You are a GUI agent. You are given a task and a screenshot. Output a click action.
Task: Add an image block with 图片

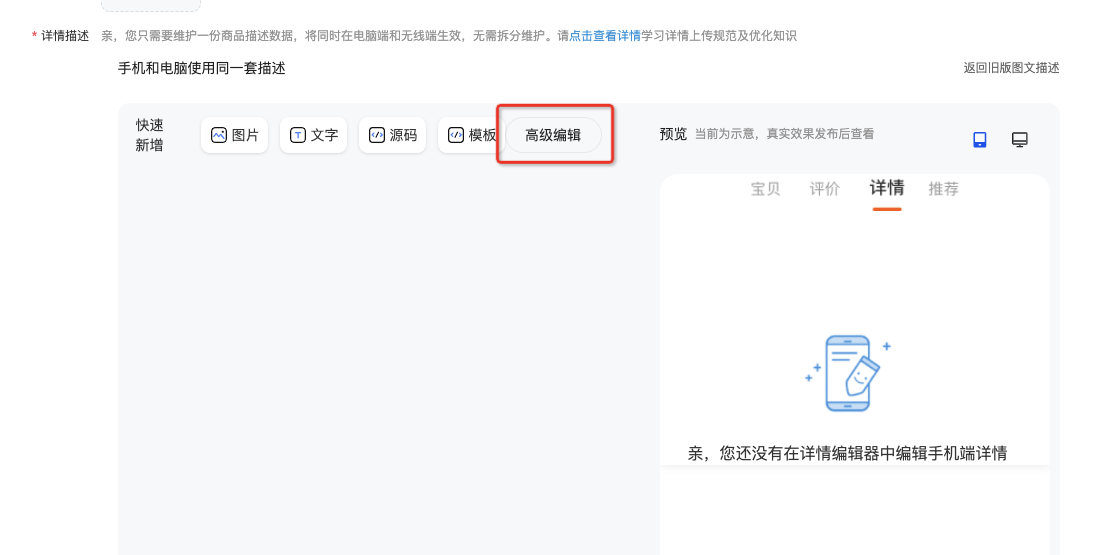click(x=234, y=135)
